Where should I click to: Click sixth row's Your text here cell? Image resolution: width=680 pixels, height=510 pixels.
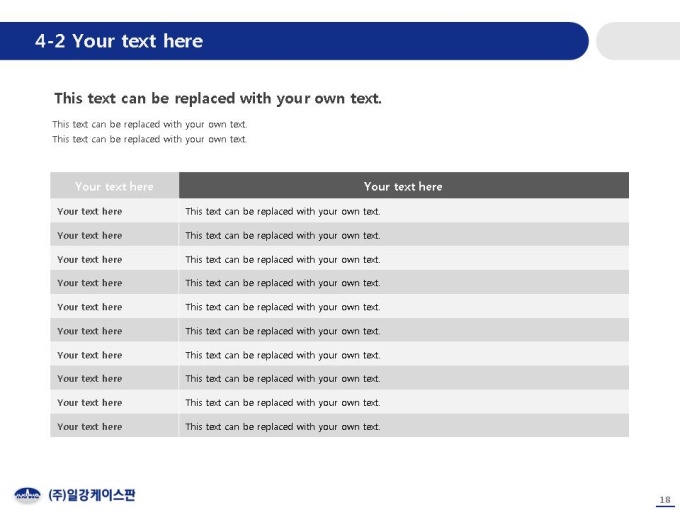coord(114,330)
